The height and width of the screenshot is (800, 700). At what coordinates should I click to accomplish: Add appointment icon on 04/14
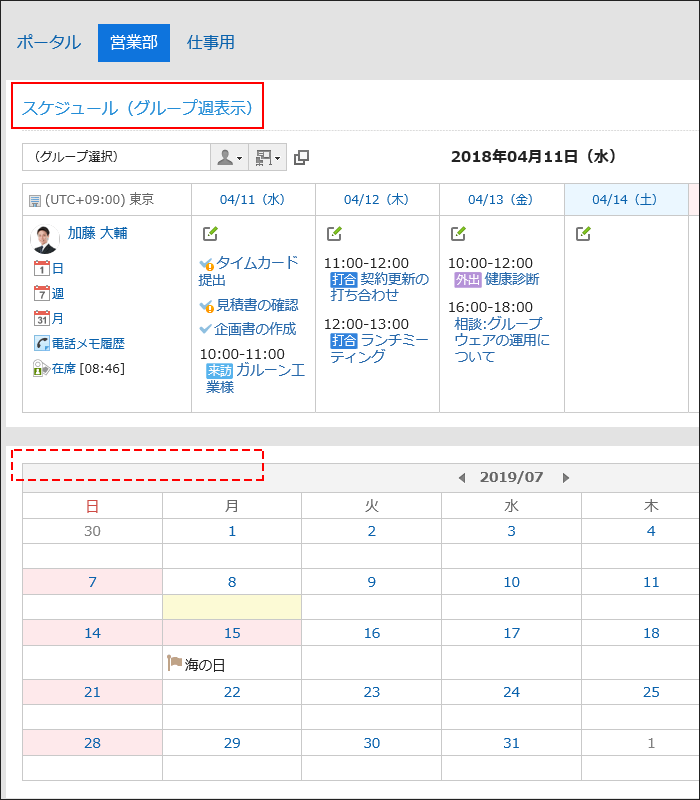pos(583,234)
